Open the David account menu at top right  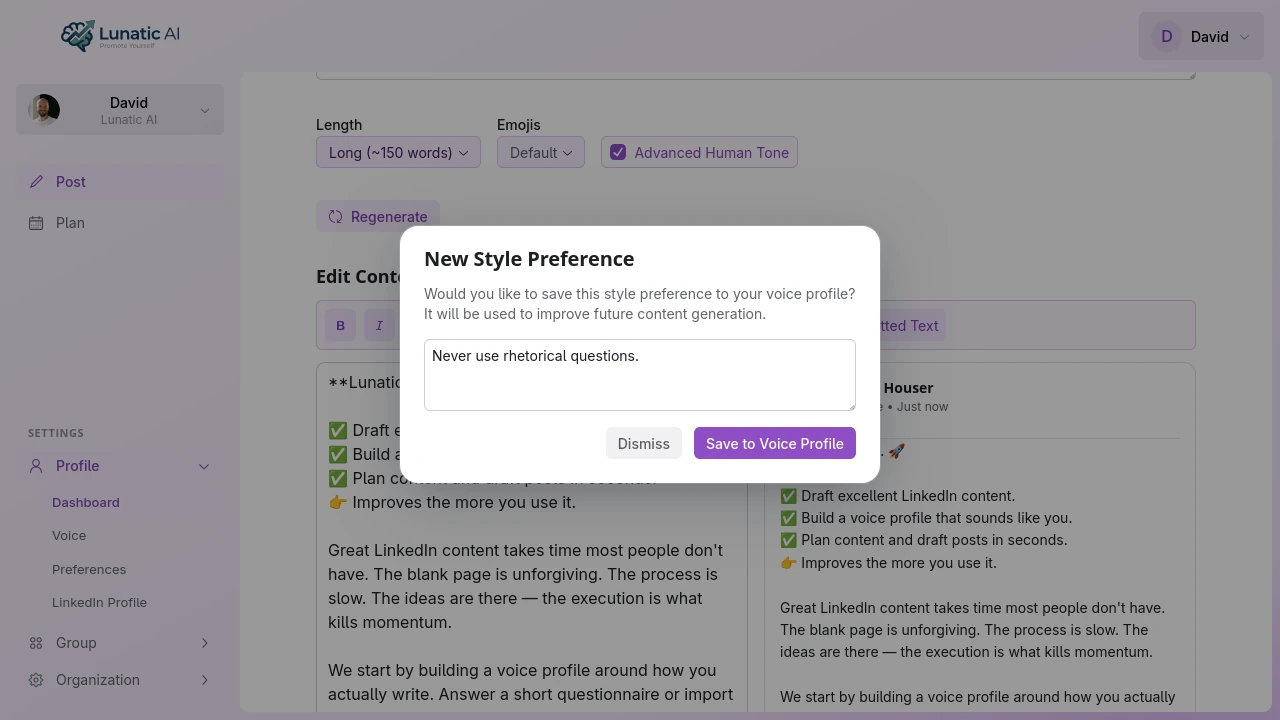1201,36
